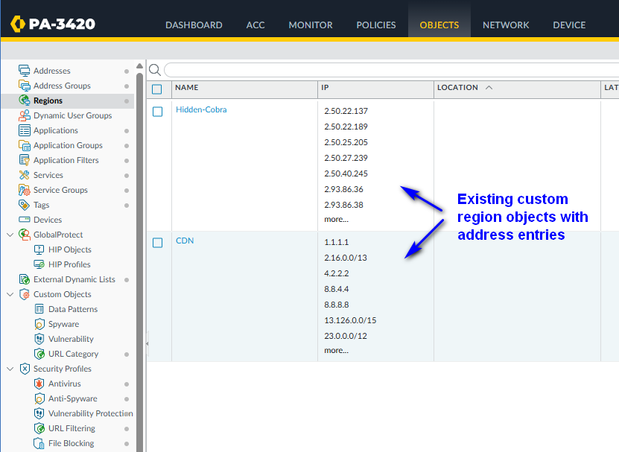Viewport: 619px width, 452px height.
Task: Collapse the Custom Objects tree node
Action: coord(10,294)
